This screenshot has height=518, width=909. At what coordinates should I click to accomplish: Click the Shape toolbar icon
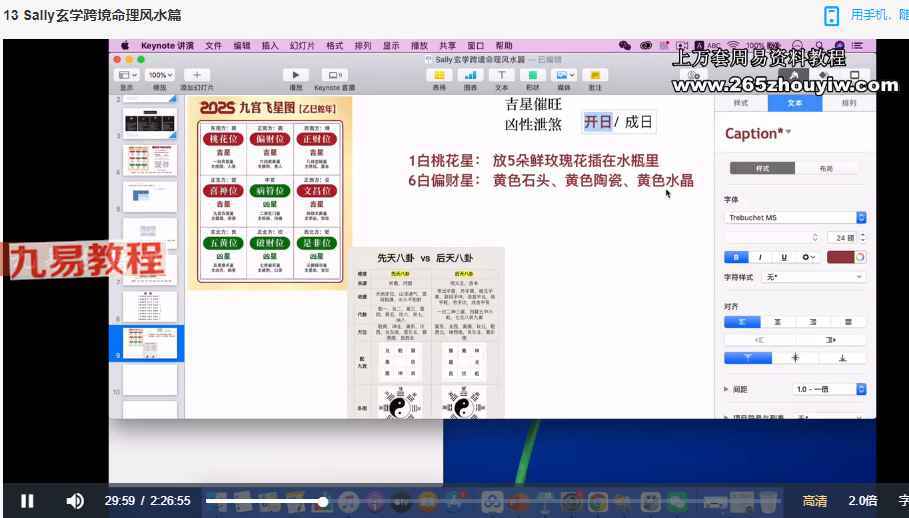coord(532,75)
